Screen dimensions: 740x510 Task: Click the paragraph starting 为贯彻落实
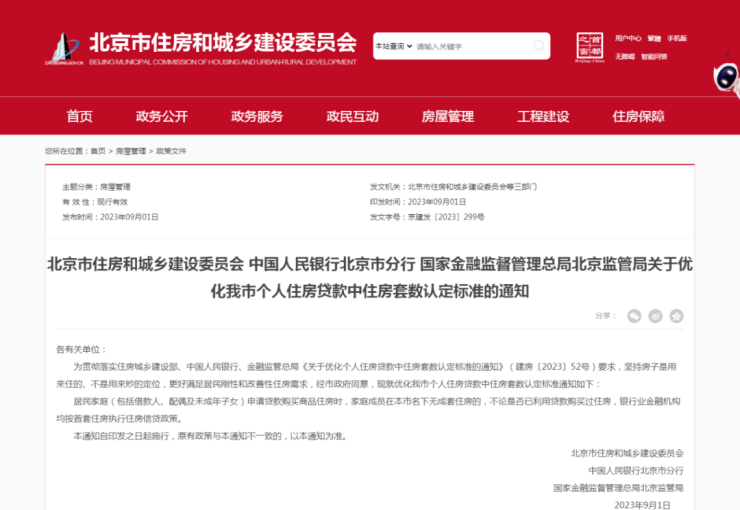point(367,376)
